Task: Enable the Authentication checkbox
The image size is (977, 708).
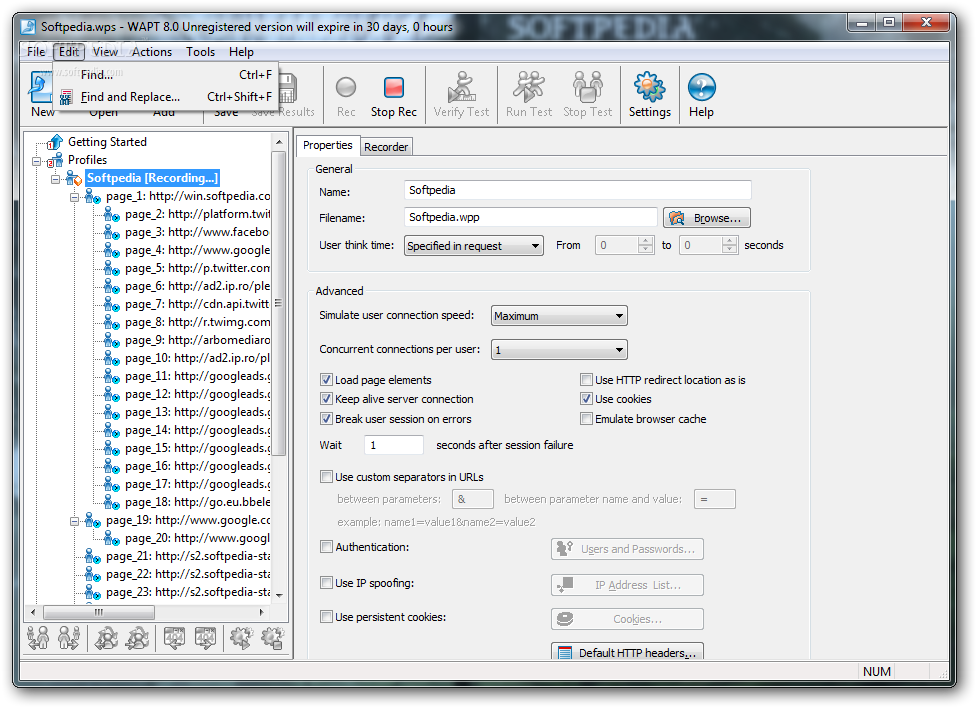Action: 326,547
